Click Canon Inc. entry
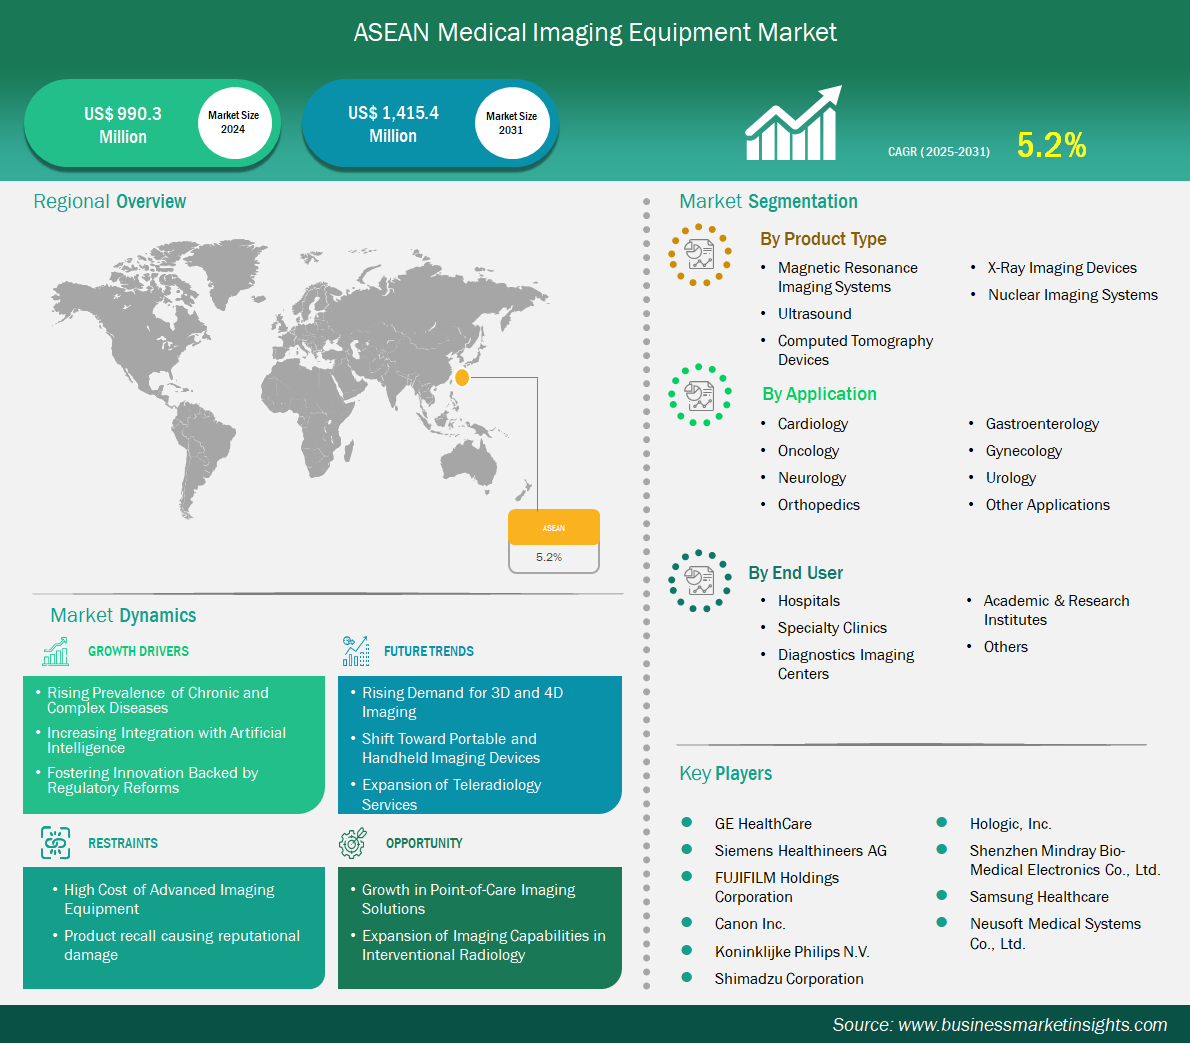The image size is (1190, 1047). pos(750,924)
